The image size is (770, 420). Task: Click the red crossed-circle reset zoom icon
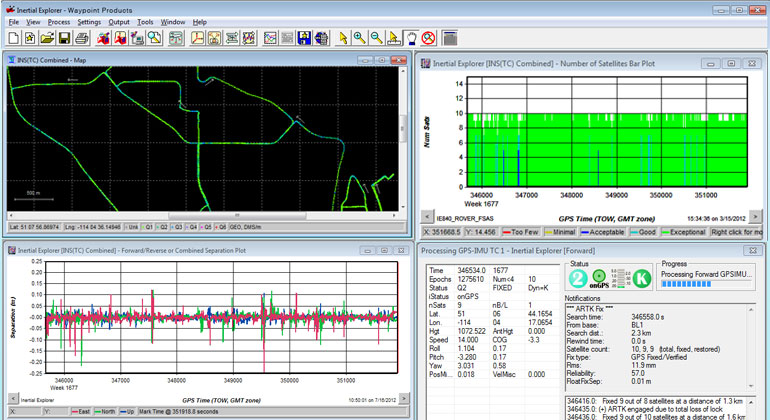coord(429,38)
